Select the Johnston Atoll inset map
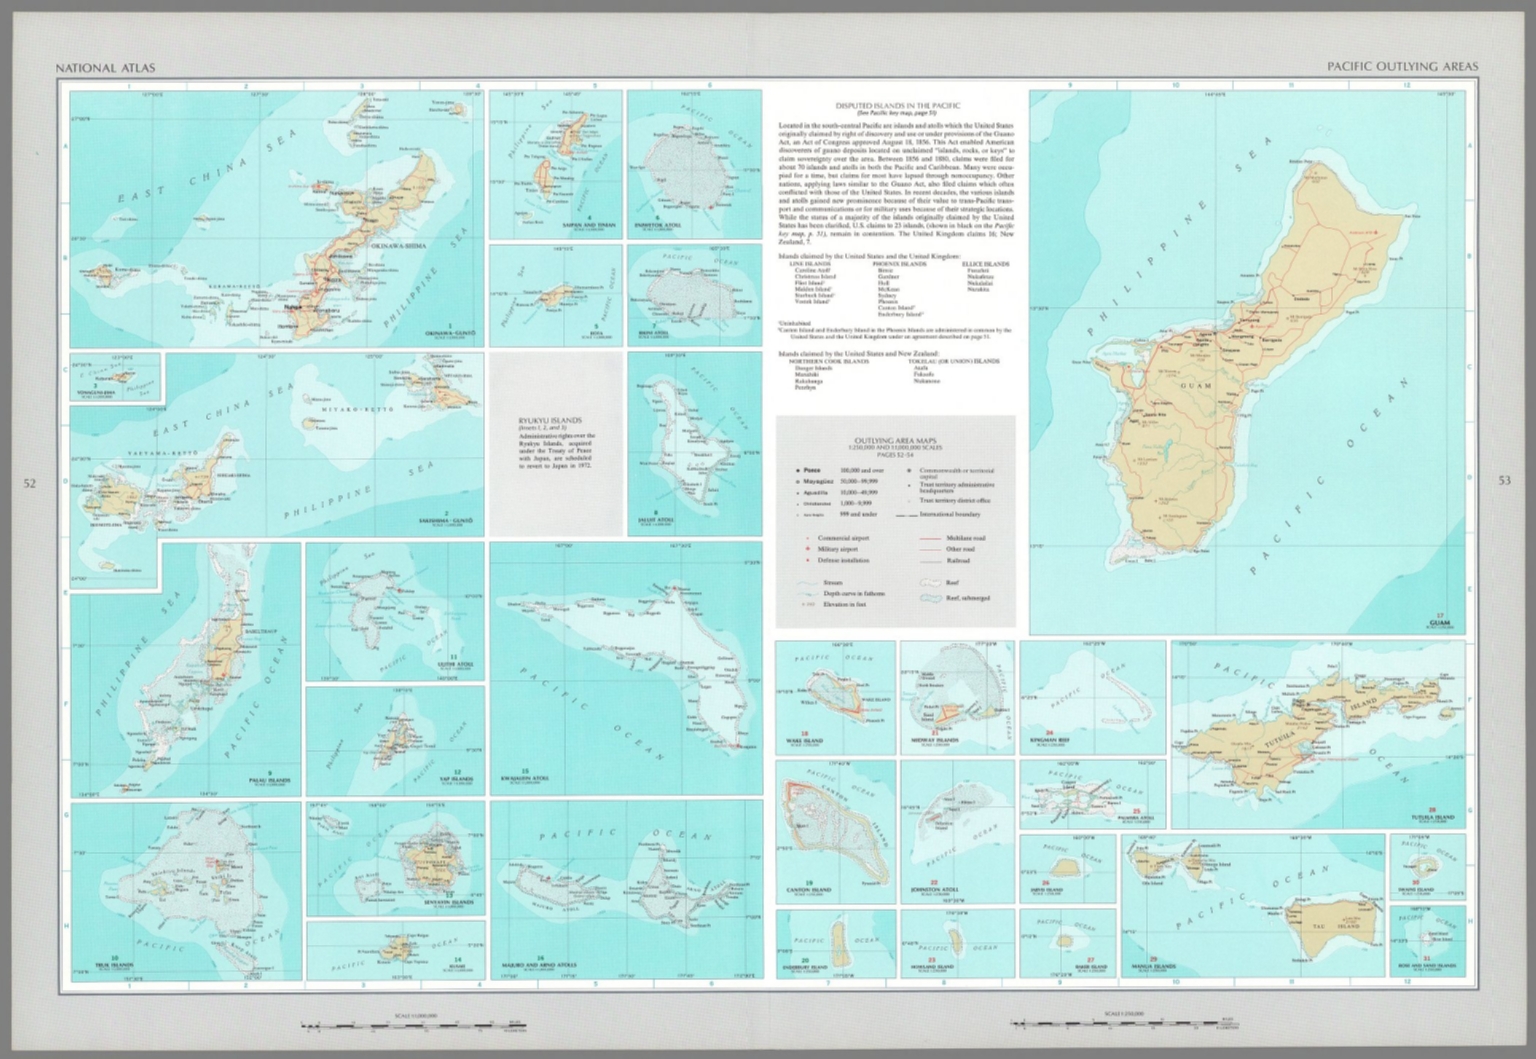The image size is (1536, 1059). (x=957, y=832)
